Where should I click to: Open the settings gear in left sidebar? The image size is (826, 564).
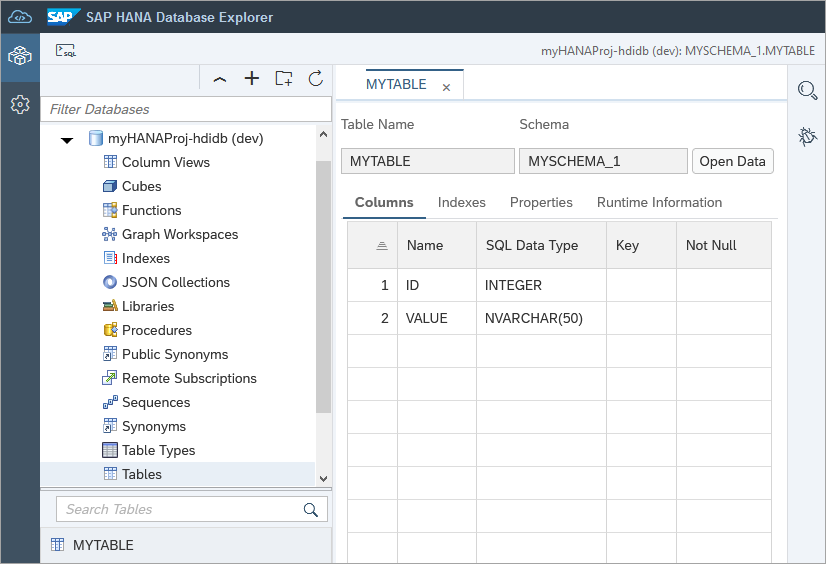(x=20, y=105)
